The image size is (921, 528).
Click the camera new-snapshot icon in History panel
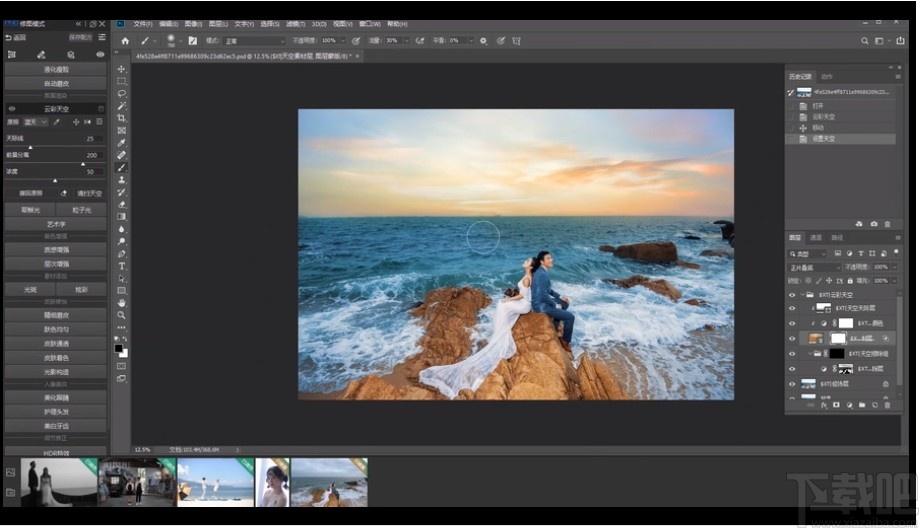[874, 224]
